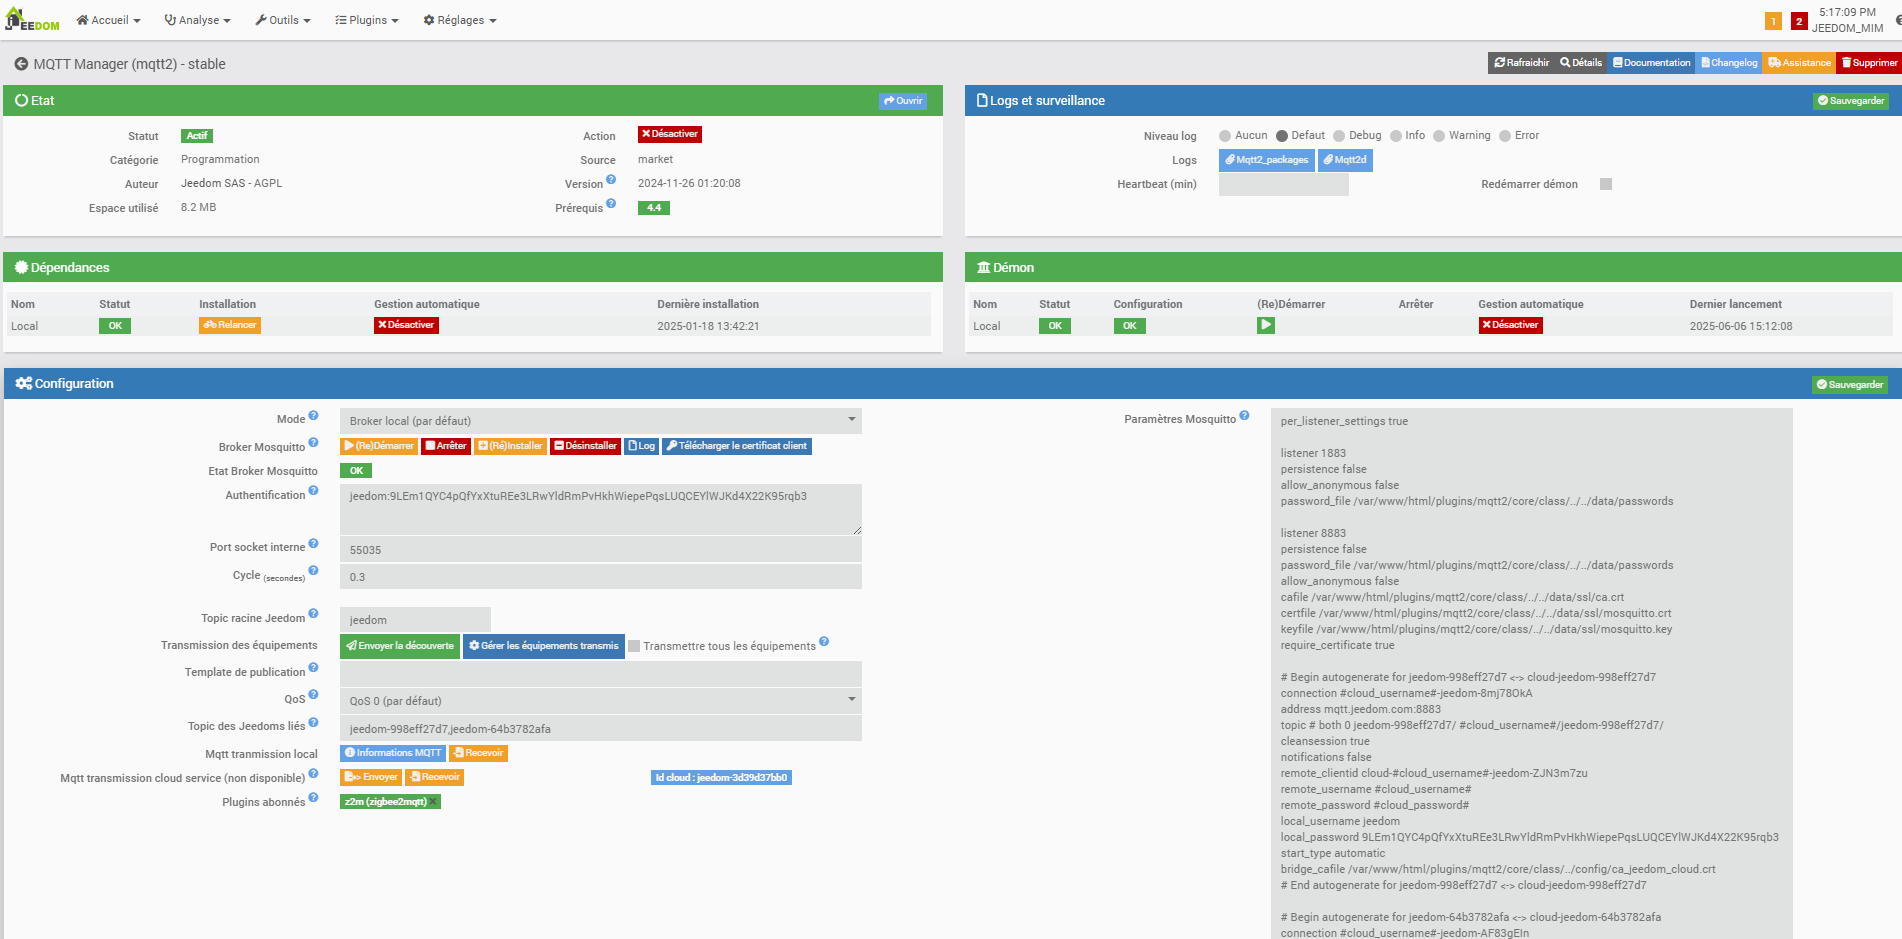
Task: Click the Topic des Jeedoms liés field
Action: [601, 729]
